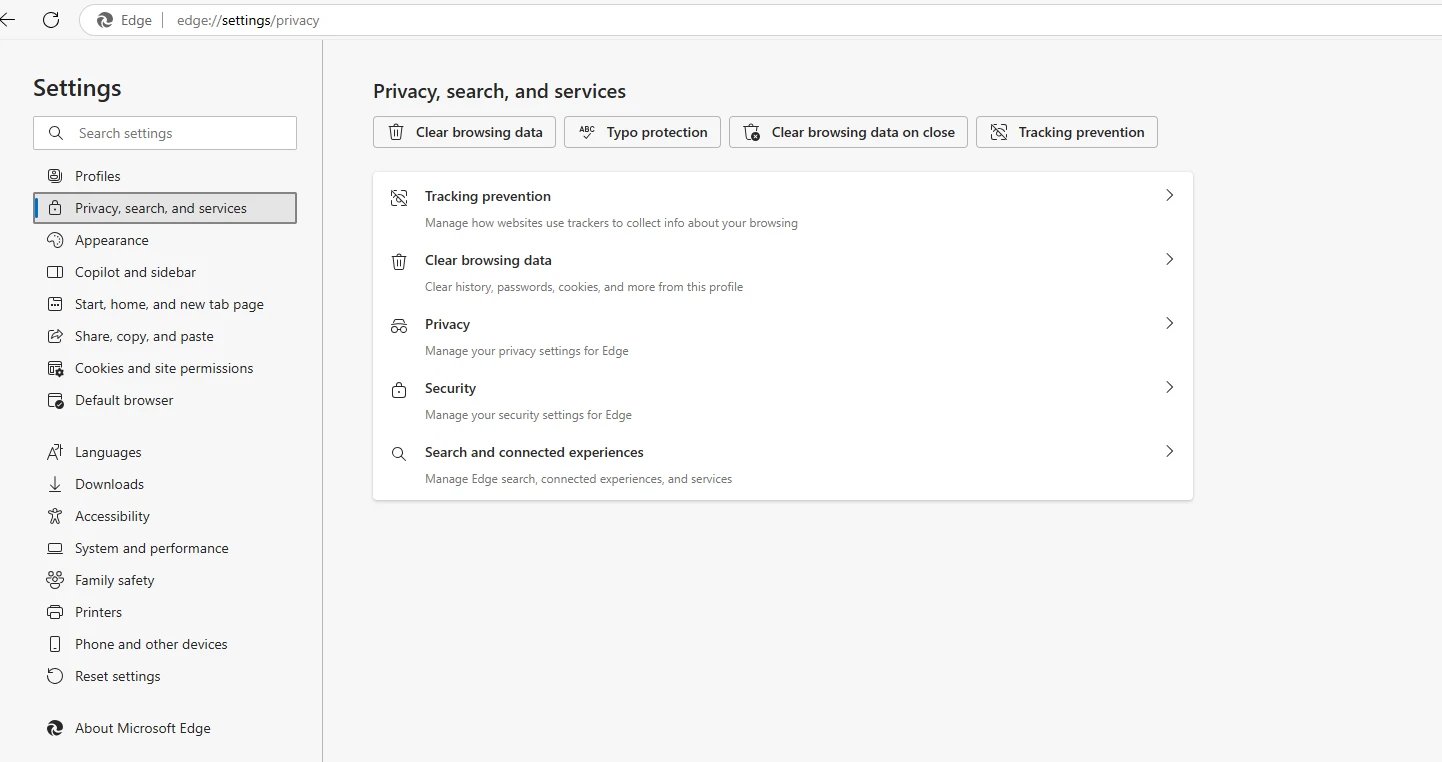Viewport: 1442px width, 762px height.
Task: Click the Tracking prevention row icon
Action: pyautogui.click(x=399, y=198)
